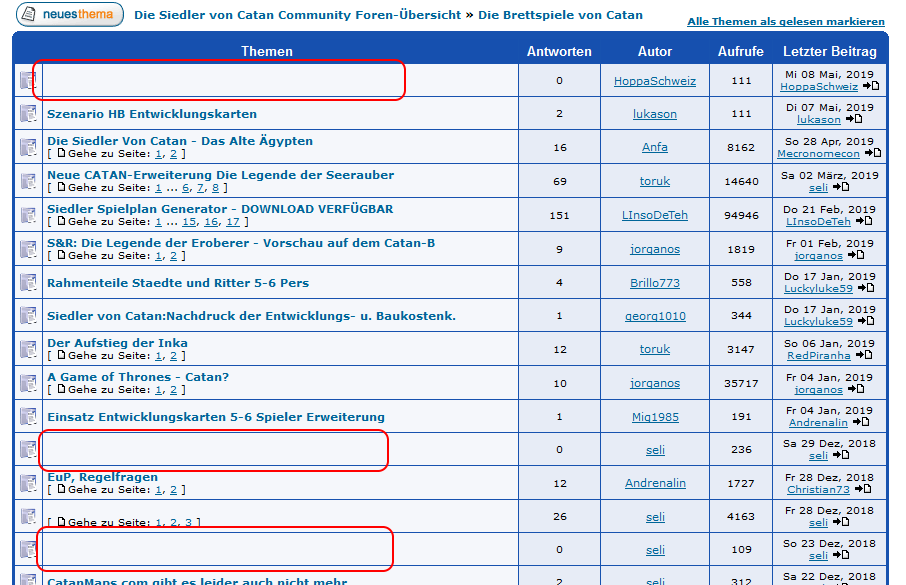Screen dimensions: 906x585
Task: Click topic icon beside 'Rahmenteile Staedte und Ritter 5-6 Pers'
Action: [28, 283]
